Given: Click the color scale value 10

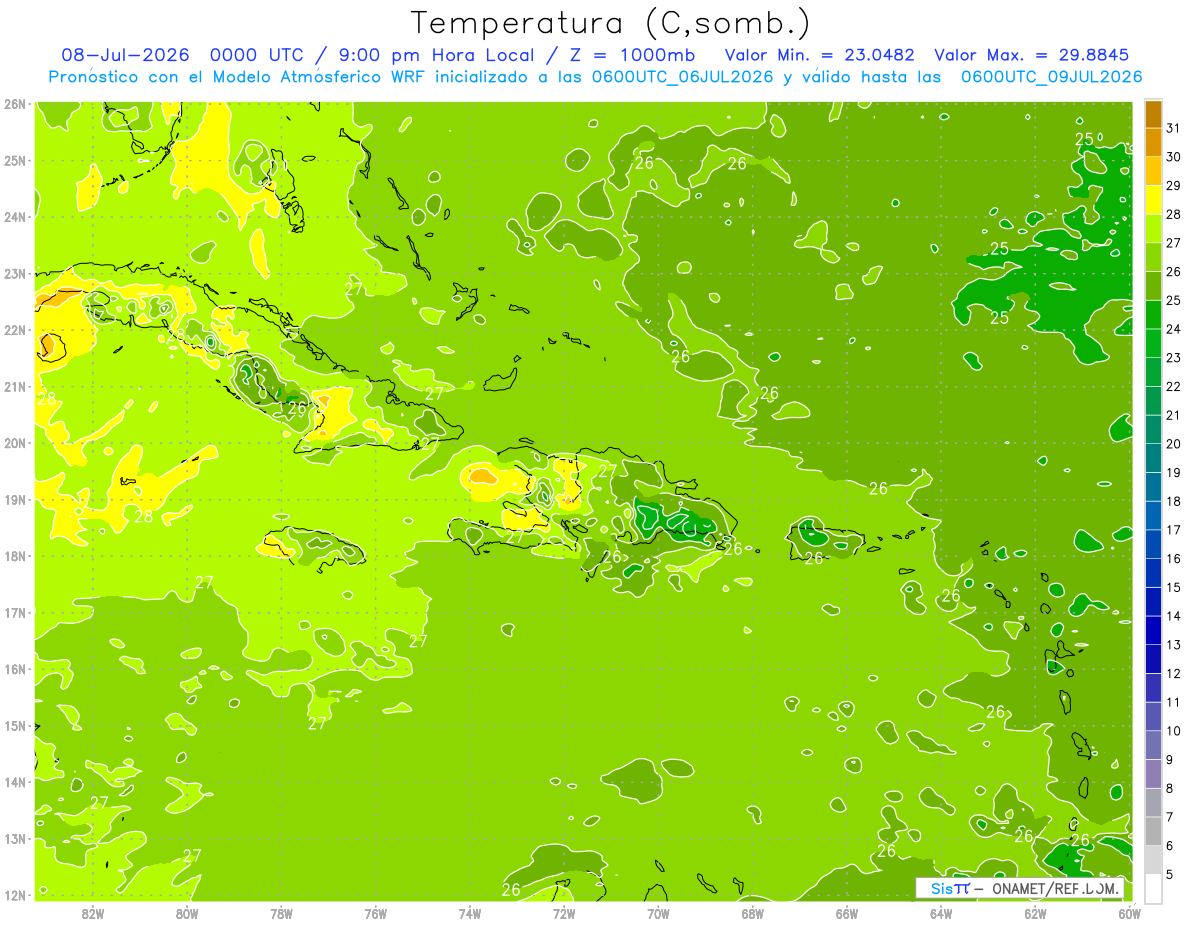Looking at the screenshot, I should click(1173, 732).
